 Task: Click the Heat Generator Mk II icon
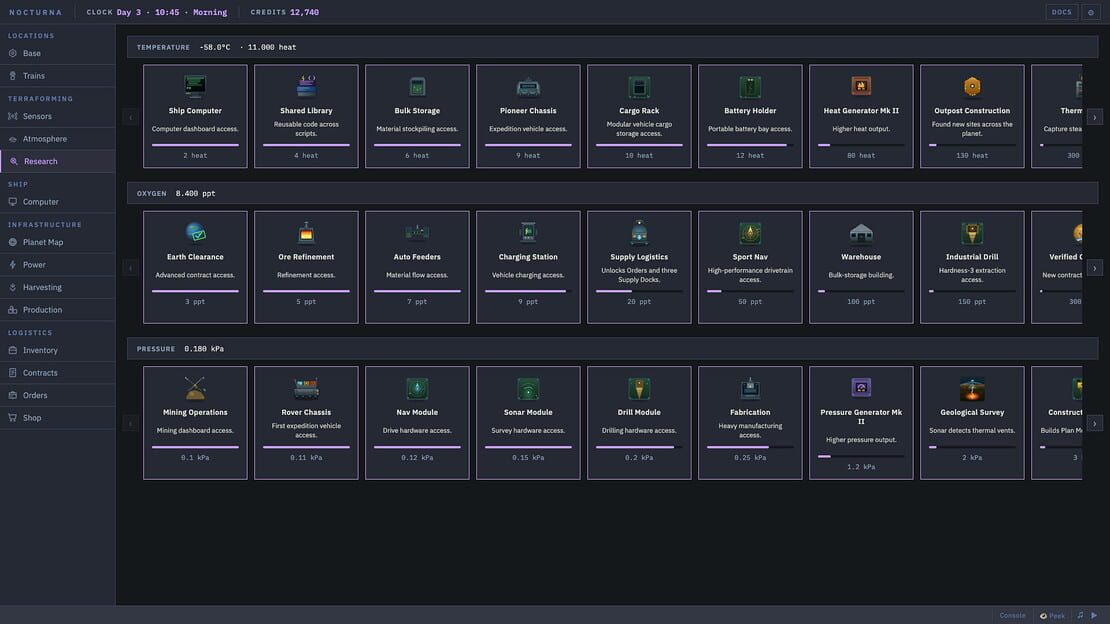[861, 86]
